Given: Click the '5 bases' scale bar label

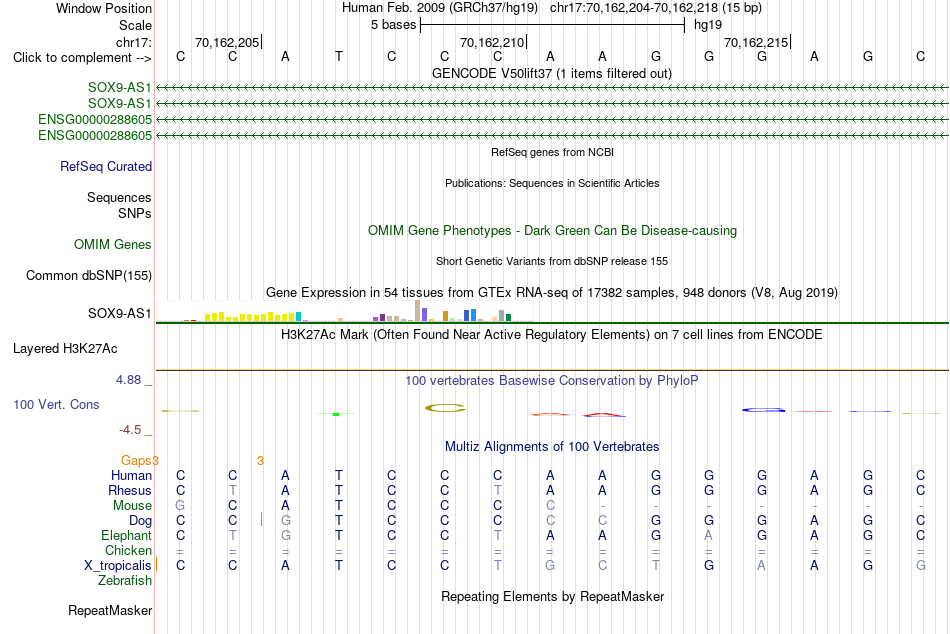Looking at the screenshot, I should (x=394, y=25).
